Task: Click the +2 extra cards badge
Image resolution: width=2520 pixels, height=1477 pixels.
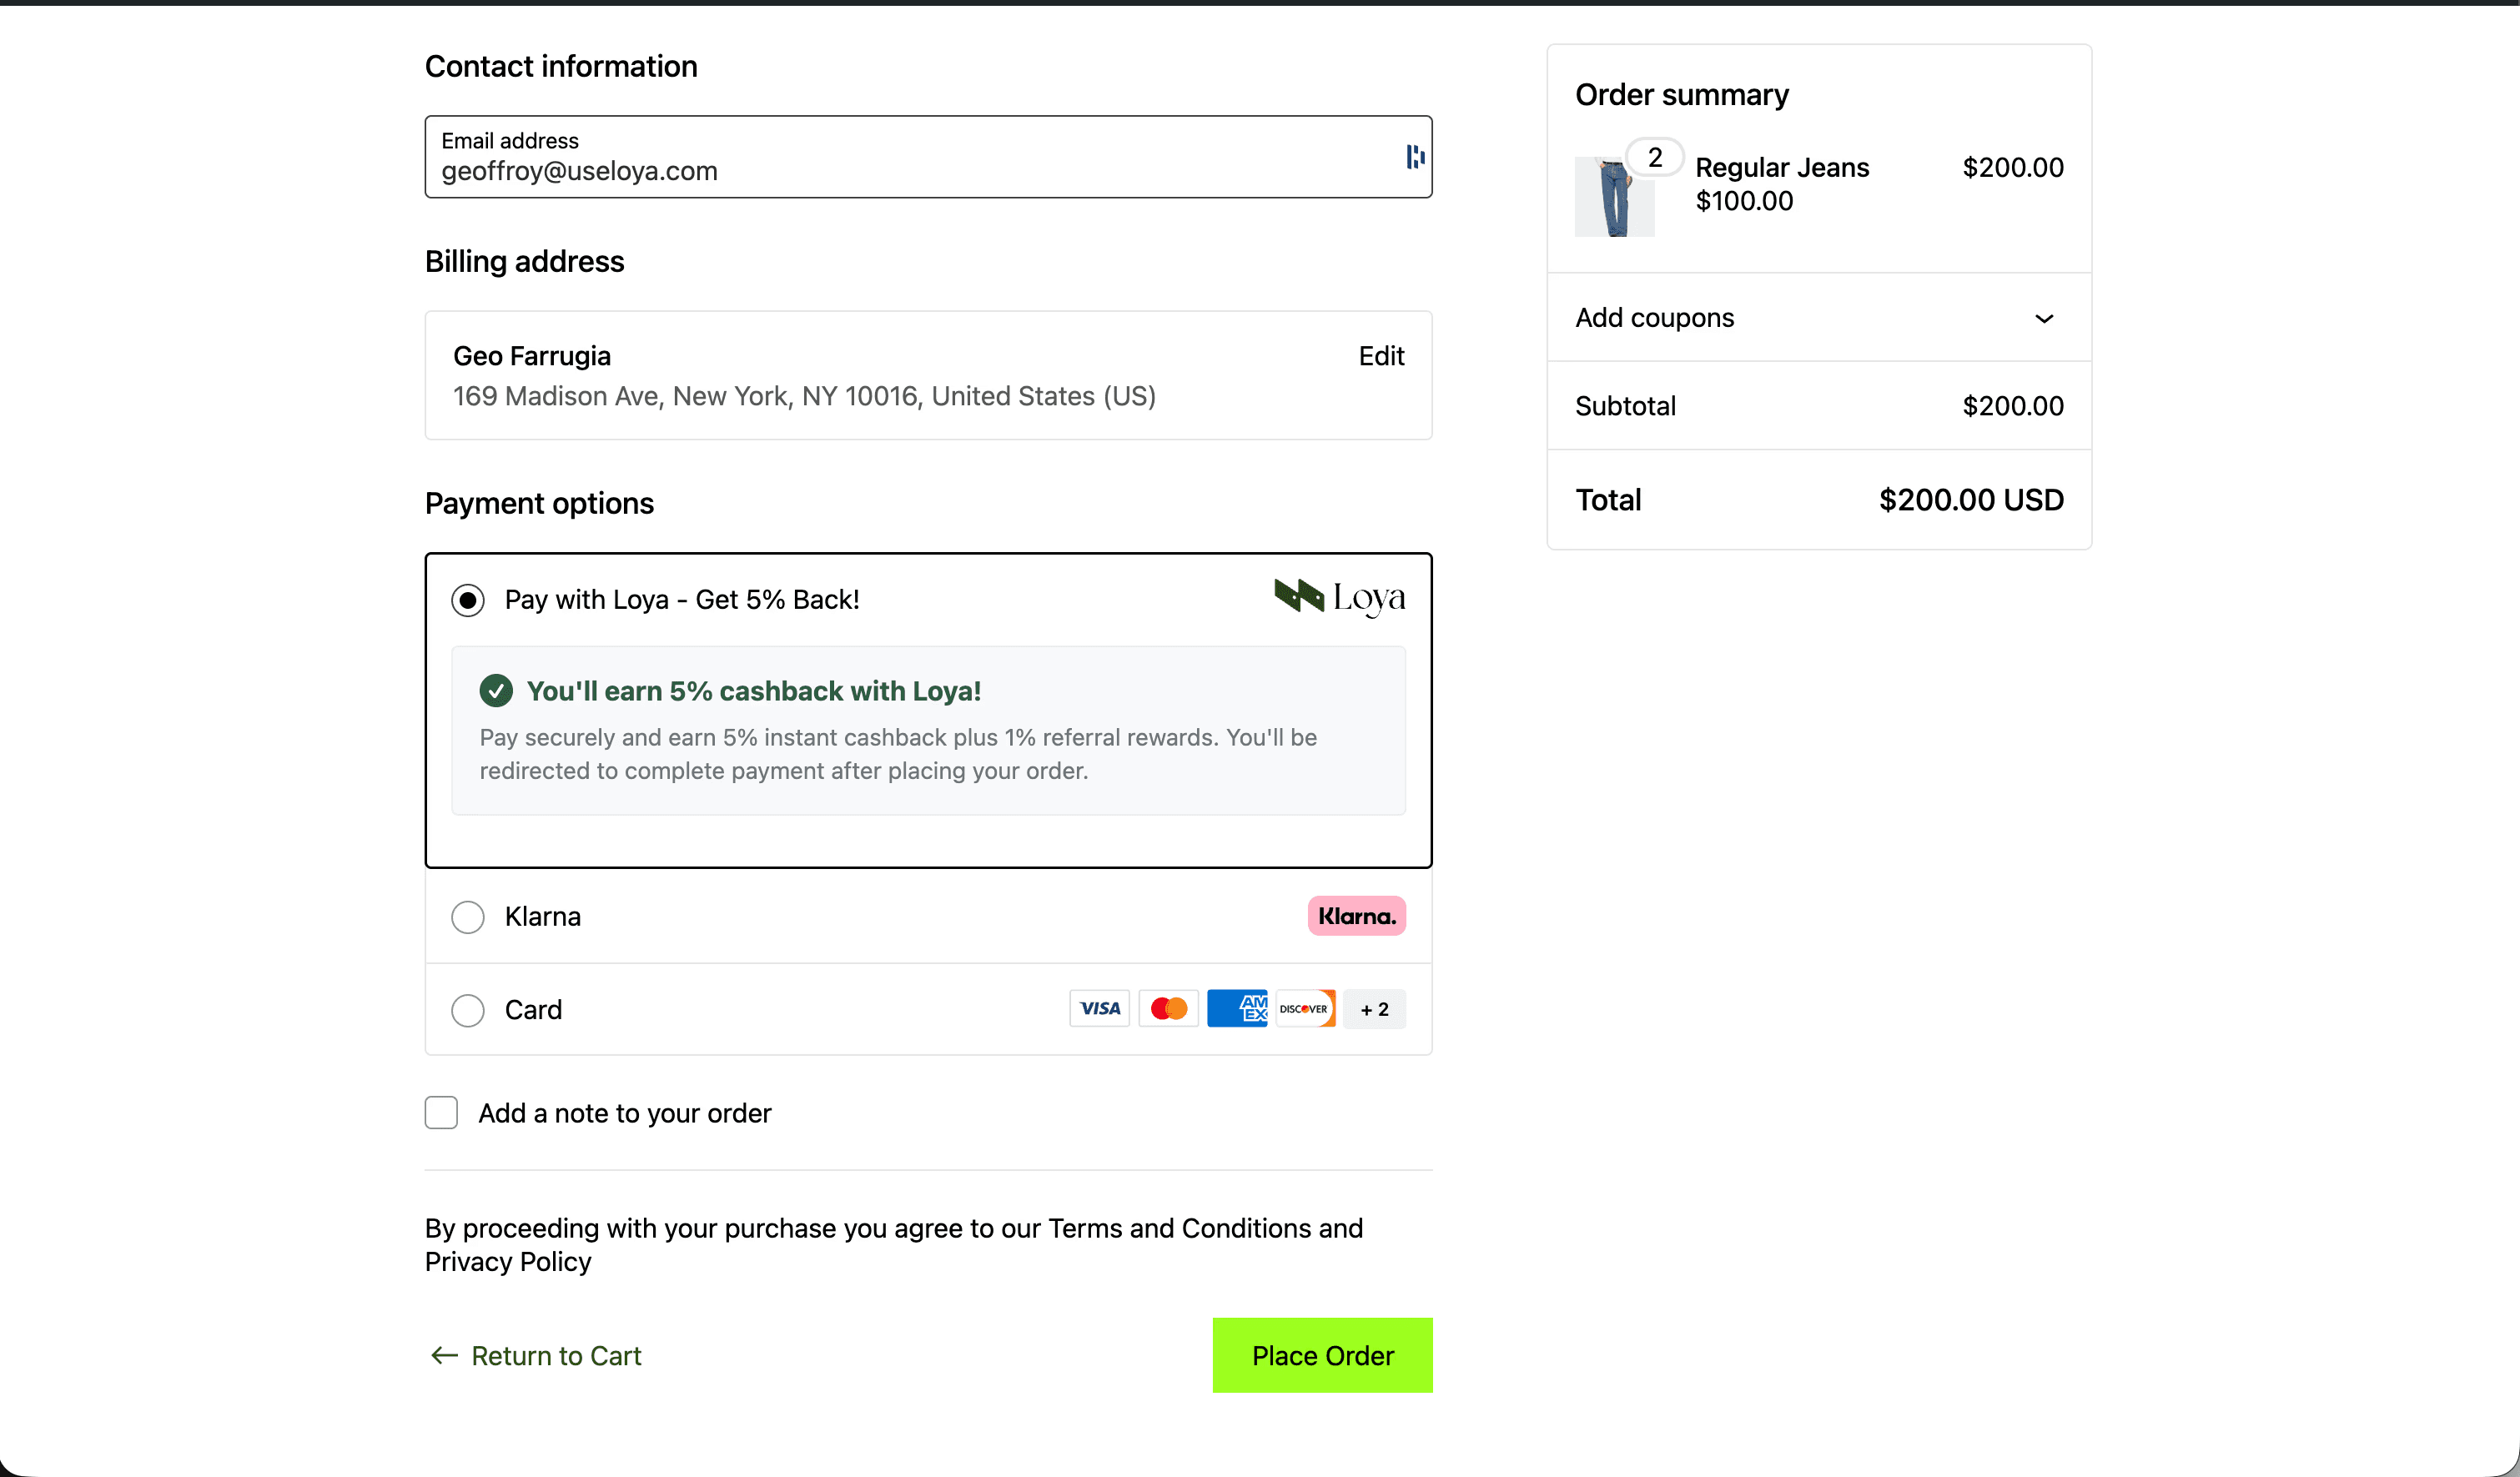Action: point(1374,1009)
